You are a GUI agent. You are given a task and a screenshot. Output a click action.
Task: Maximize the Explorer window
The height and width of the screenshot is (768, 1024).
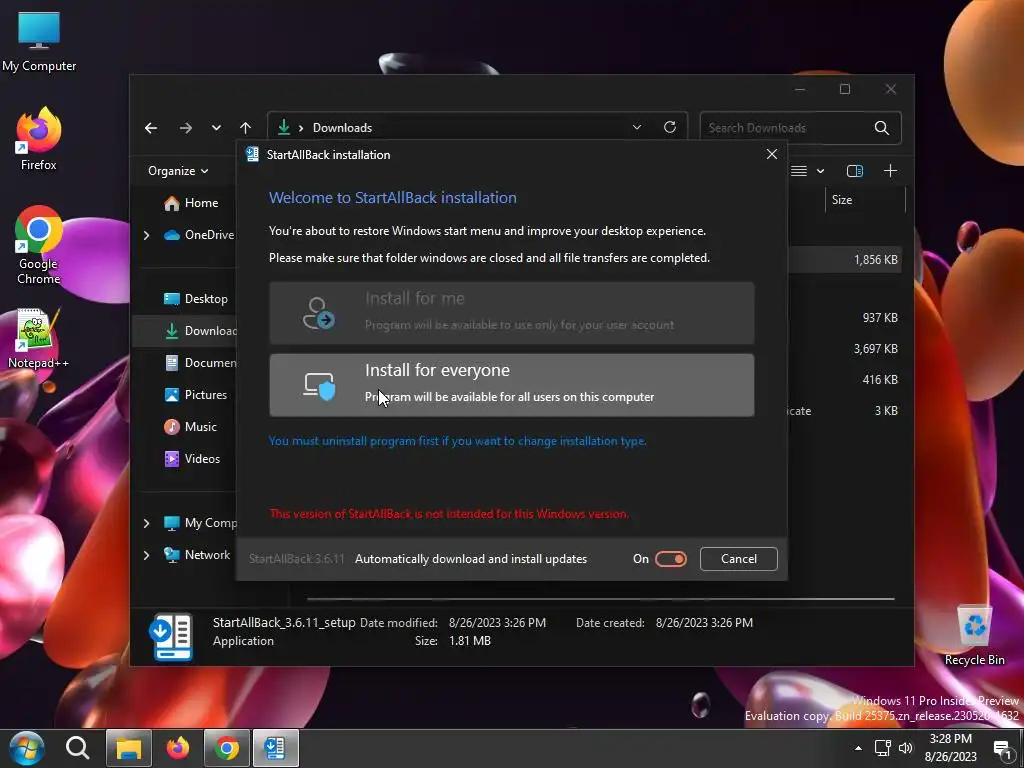tap(844, 89)
